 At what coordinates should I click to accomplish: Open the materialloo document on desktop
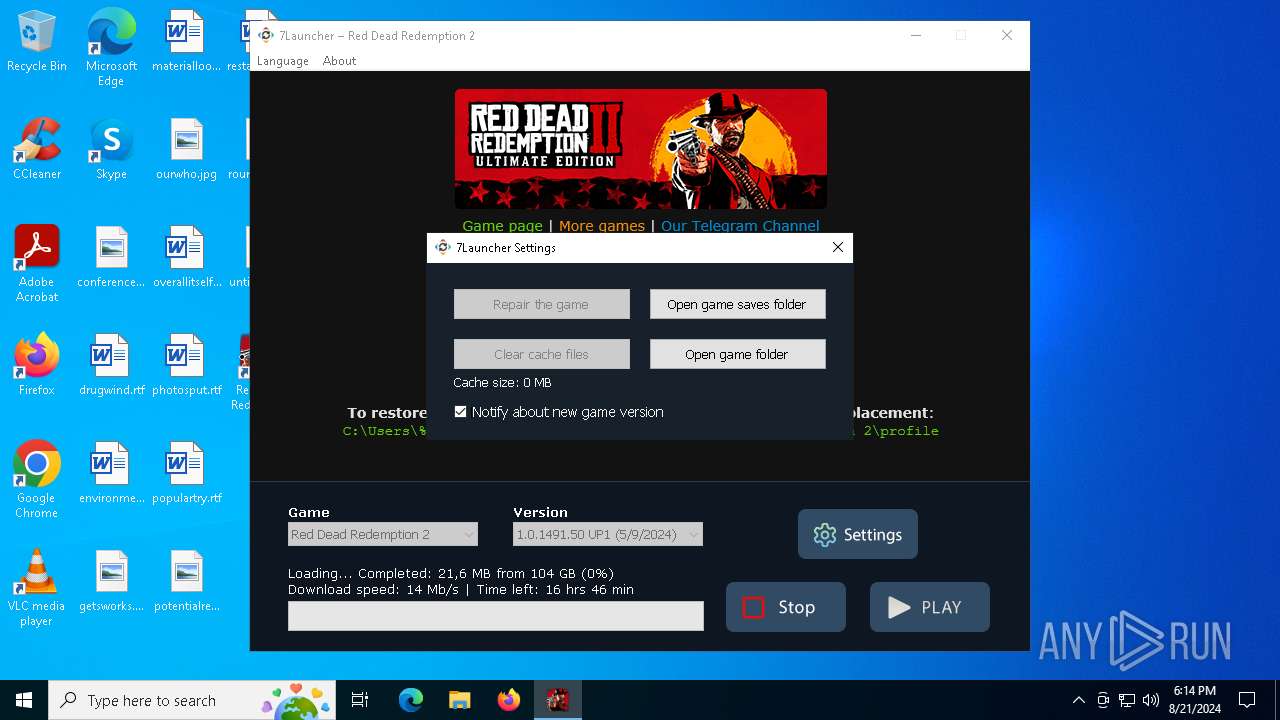pyautogui.click(x=186, y=42)
